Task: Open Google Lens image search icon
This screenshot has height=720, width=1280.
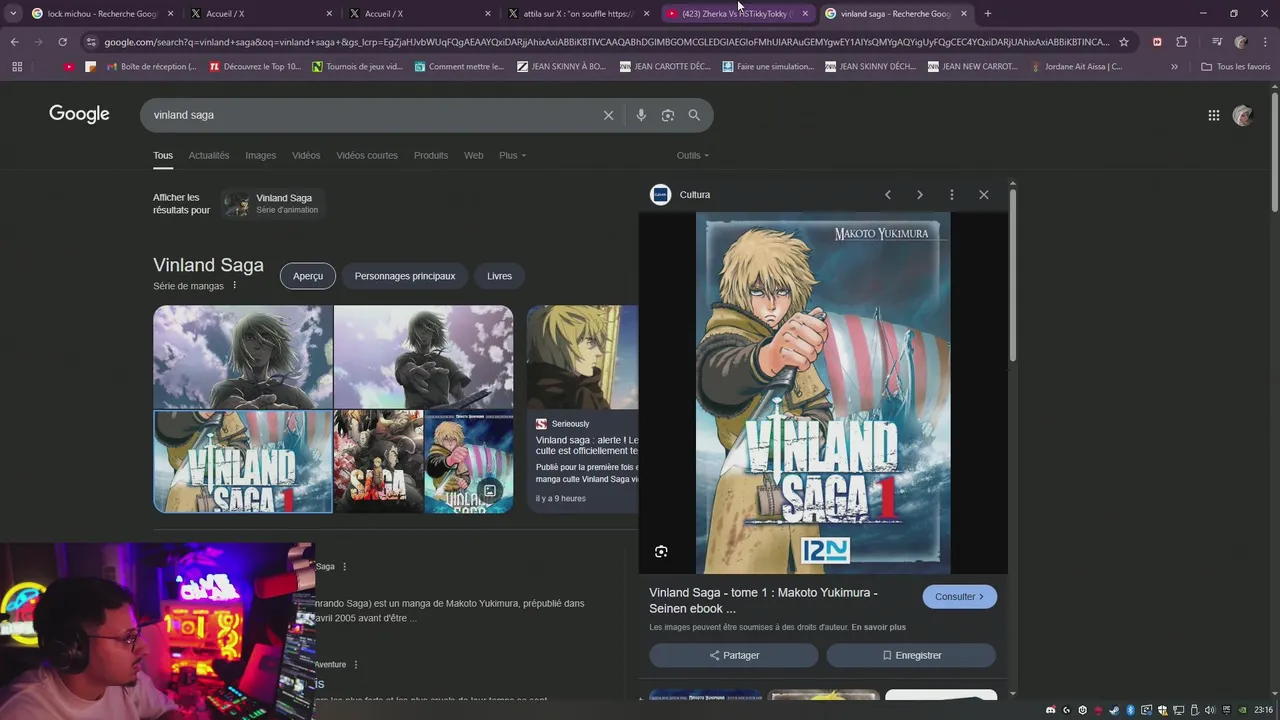Action: [668, 115]
